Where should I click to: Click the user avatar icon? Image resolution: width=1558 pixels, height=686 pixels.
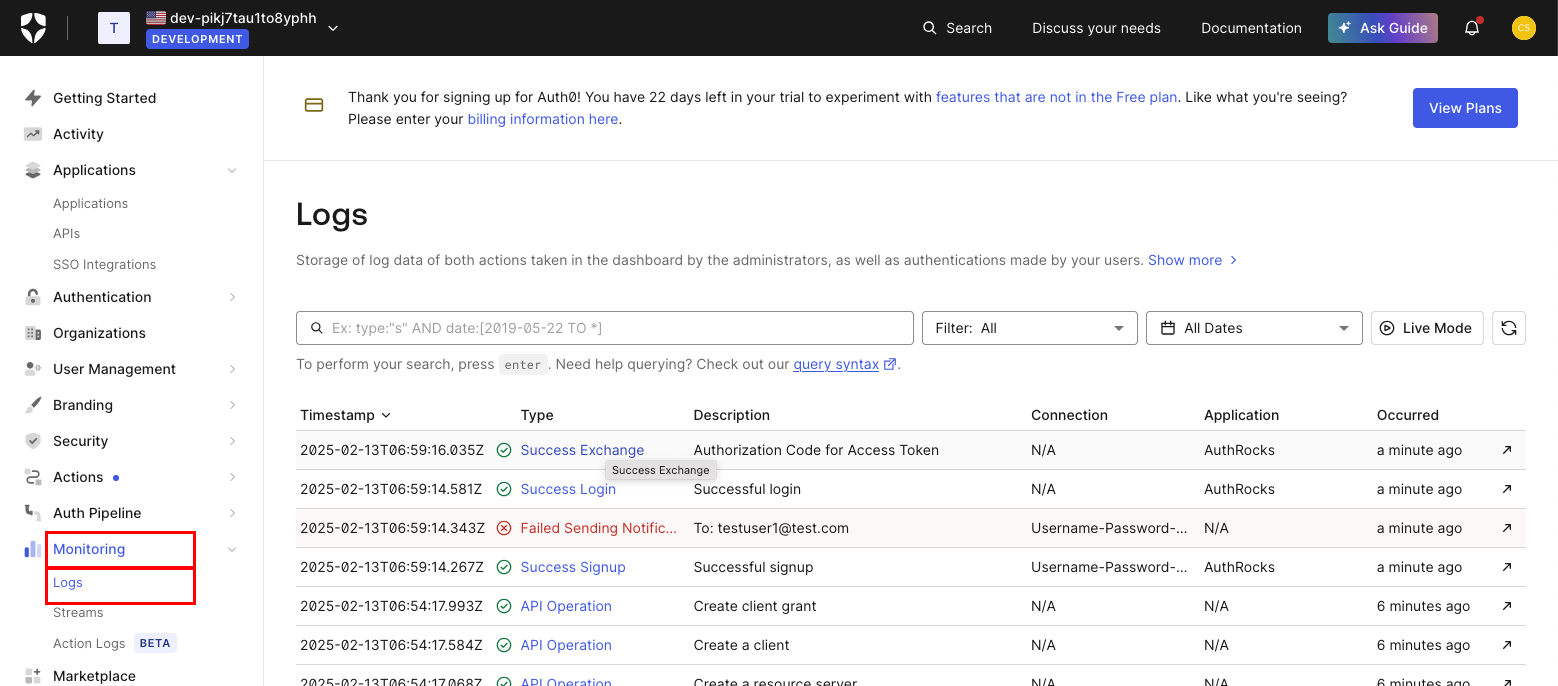1523,28
